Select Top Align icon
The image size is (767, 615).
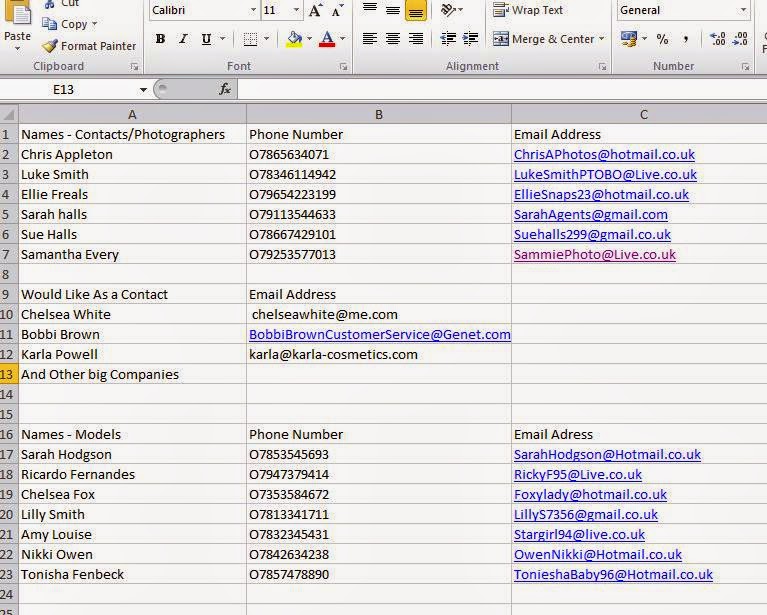tap(370, 9)
